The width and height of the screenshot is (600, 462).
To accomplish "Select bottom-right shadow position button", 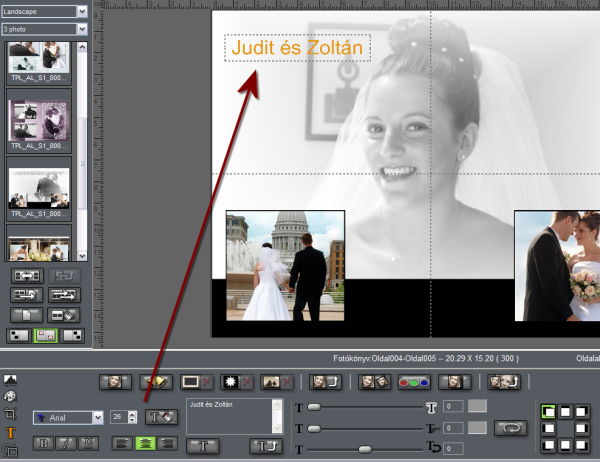I will [x=582, y=445].
